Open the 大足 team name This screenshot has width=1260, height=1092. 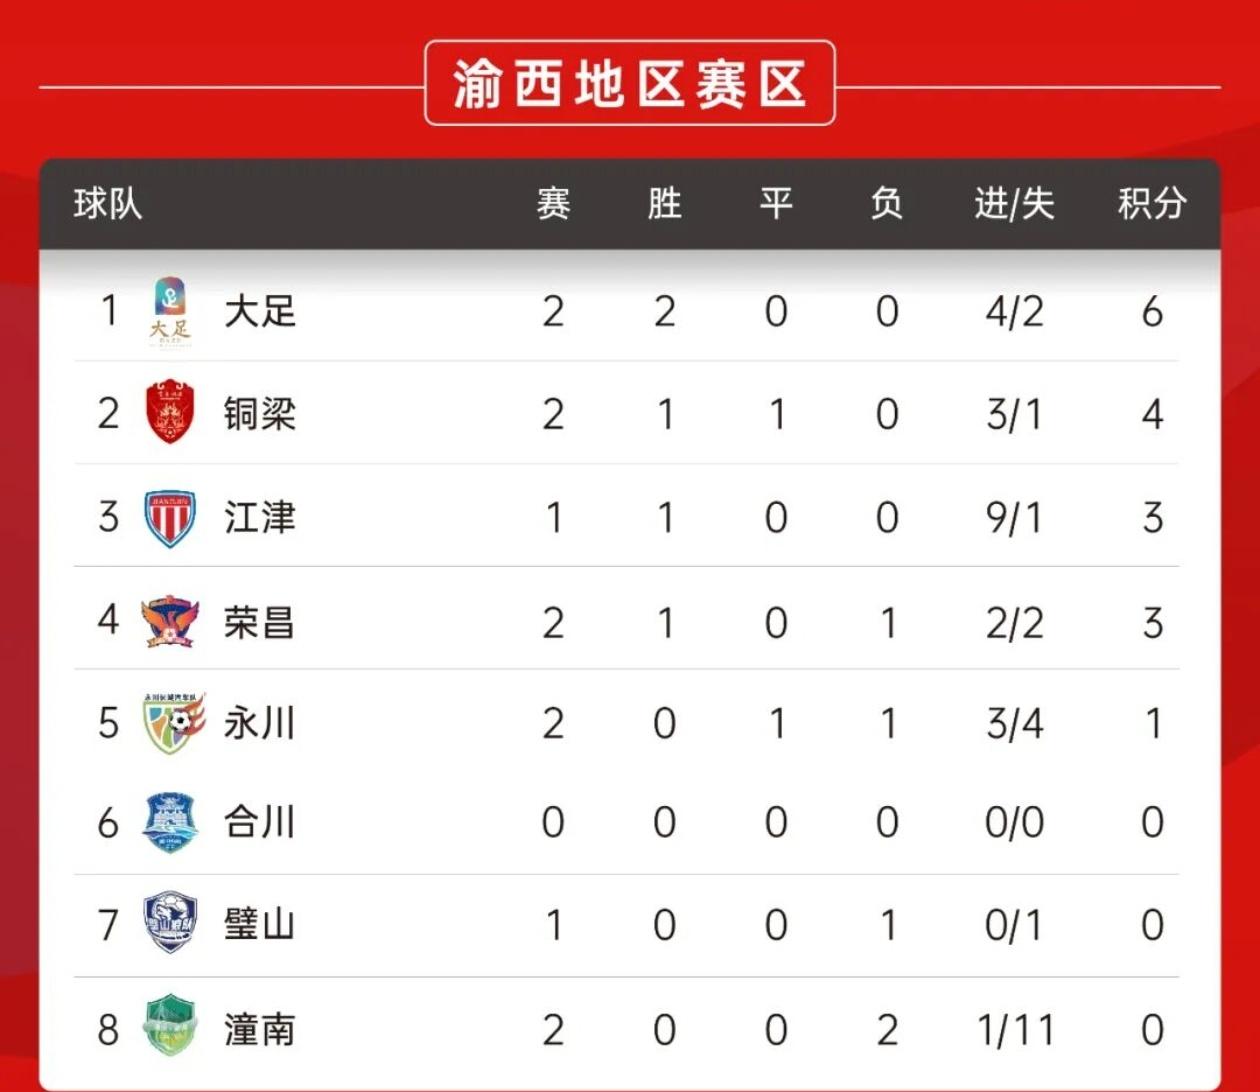(260, 311)
